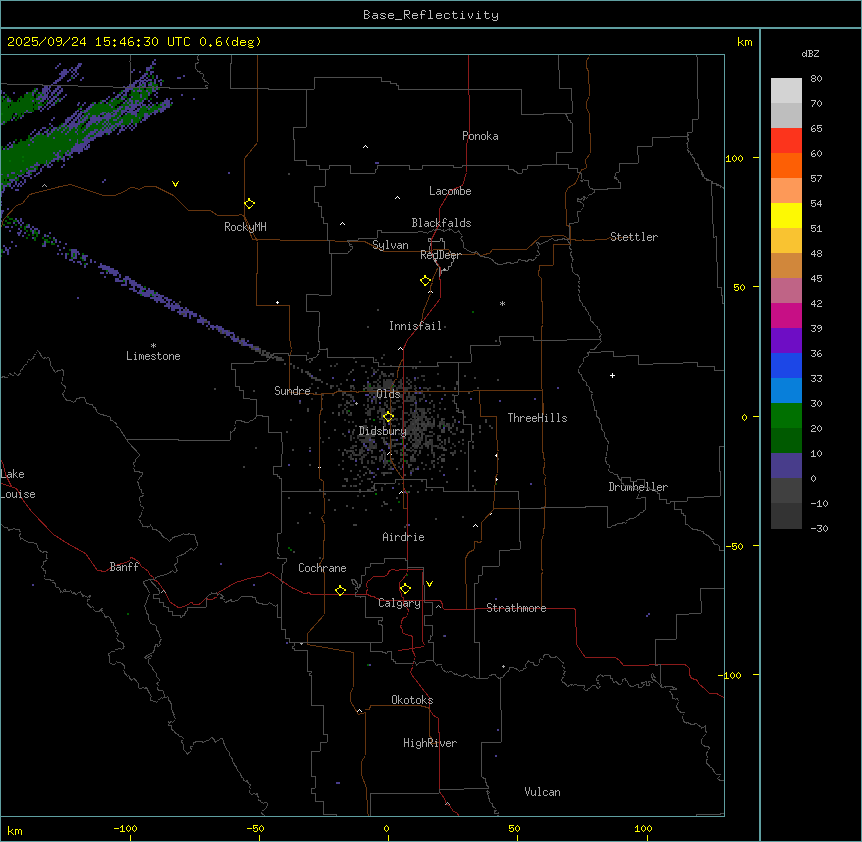
Task: Click the Drumheller city label
Action: tap(638, 488)
